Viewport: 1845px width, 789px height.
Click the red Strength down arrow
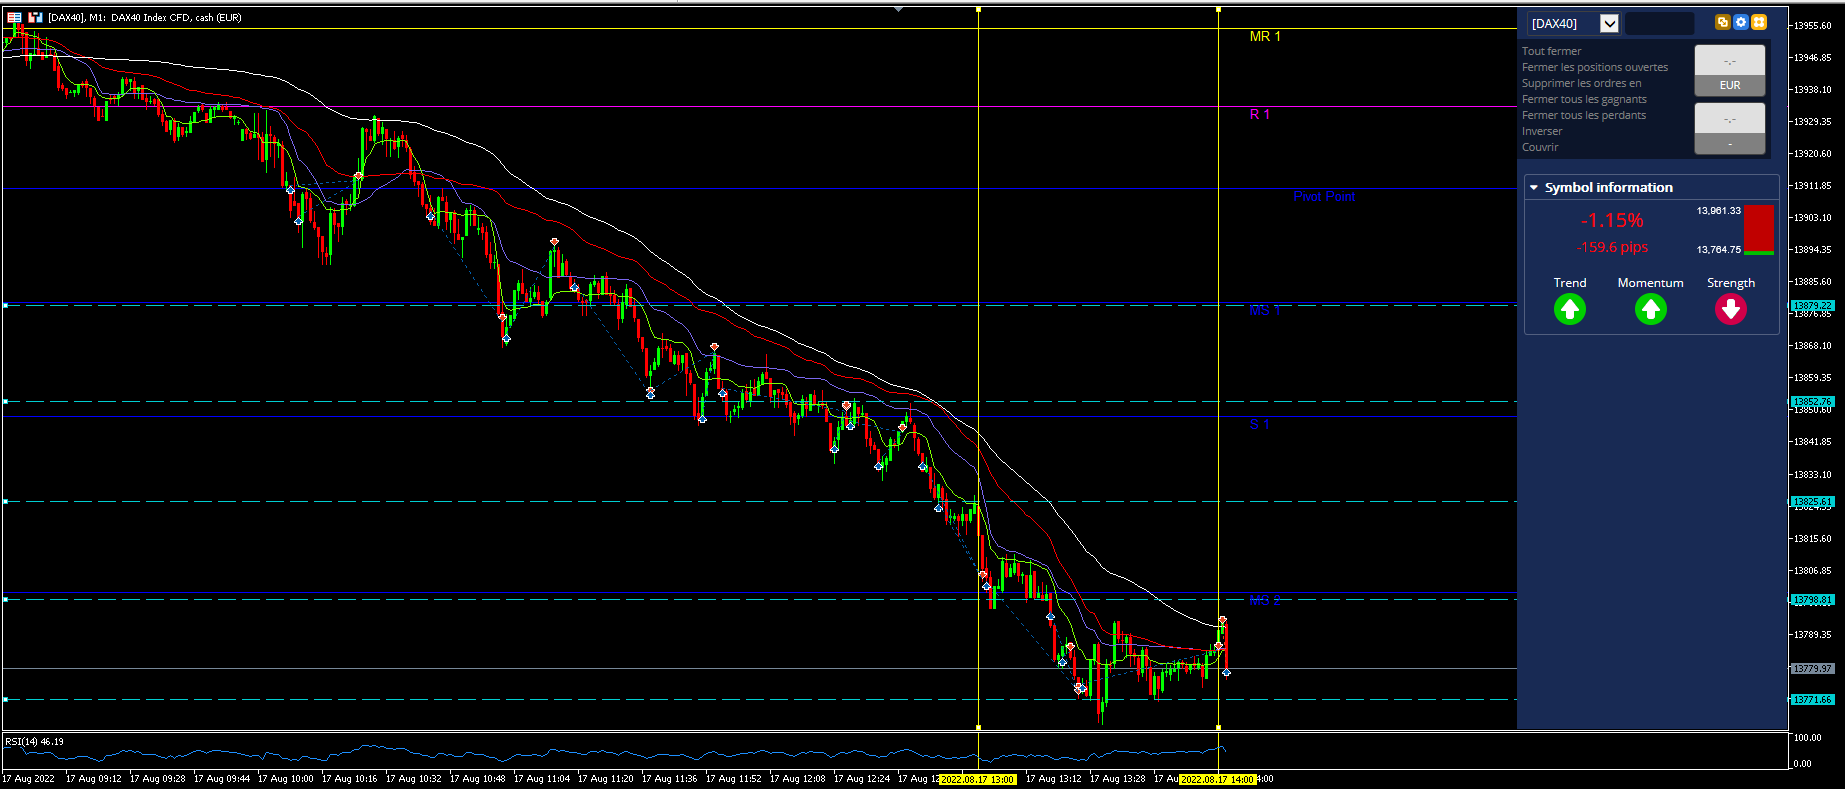click(x=1731, y=310)
